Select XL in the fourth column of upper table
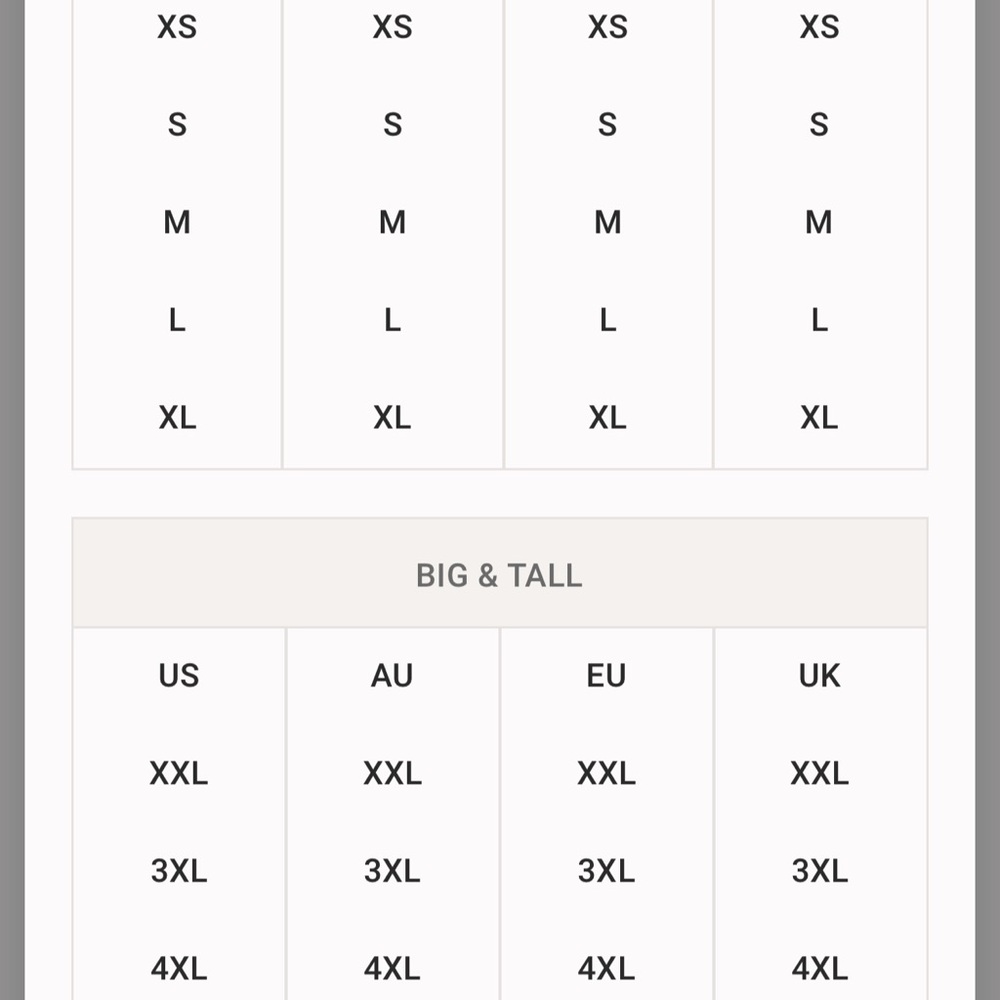Screen dimensions: 1000x1000 820,417
